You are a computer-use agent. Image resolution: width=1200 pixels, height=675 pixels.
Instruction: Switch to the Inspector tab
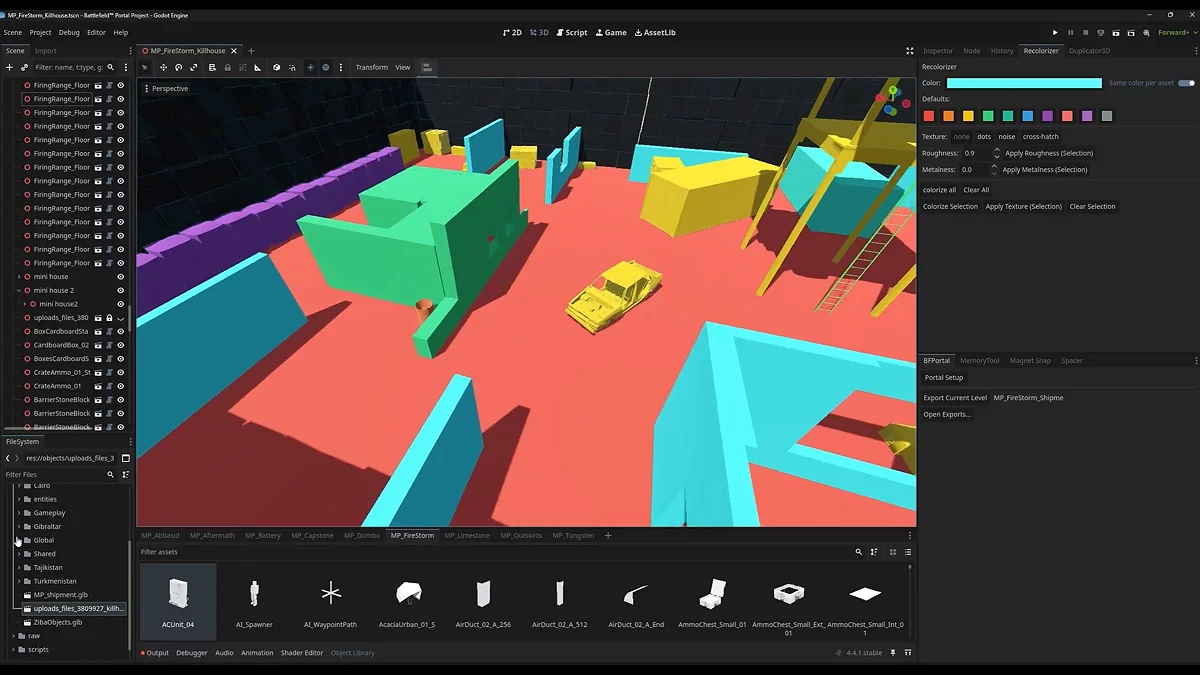pyautogui.click(x=937, y=50)
